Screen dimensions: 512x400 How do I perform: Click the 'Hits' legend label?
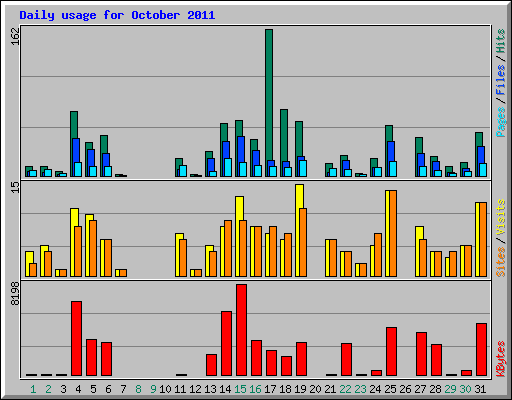click(501, 41)
